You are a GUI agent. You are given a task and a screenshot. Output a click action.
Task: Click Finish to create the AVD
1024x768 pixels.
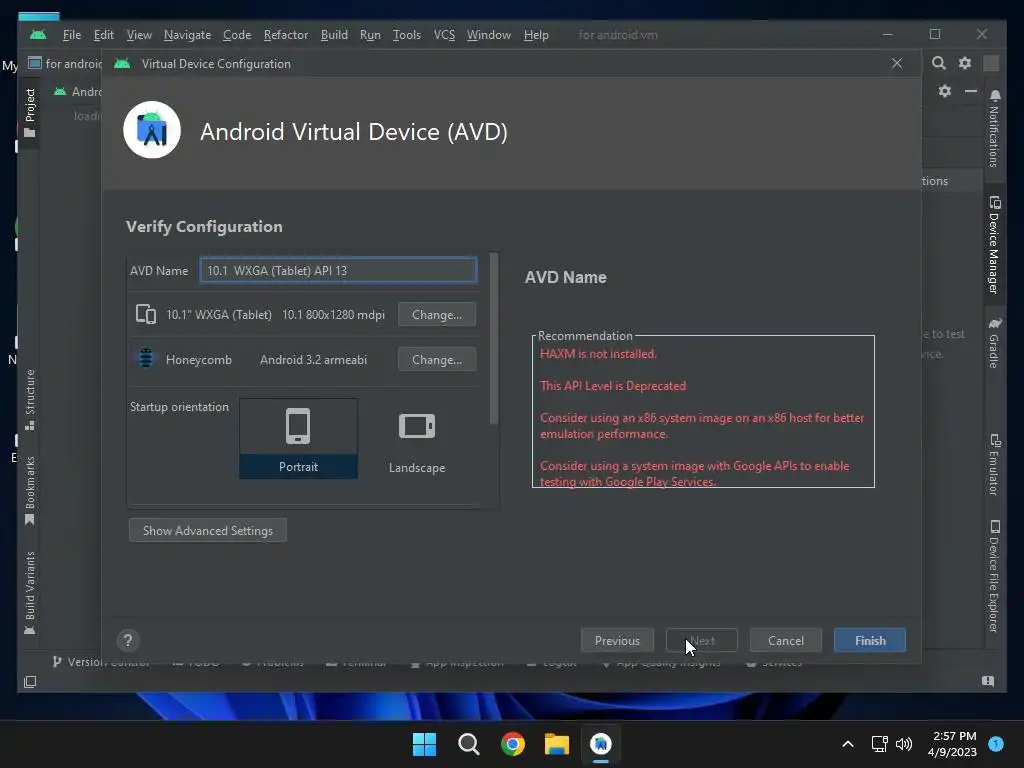click(x=870, y=641)
